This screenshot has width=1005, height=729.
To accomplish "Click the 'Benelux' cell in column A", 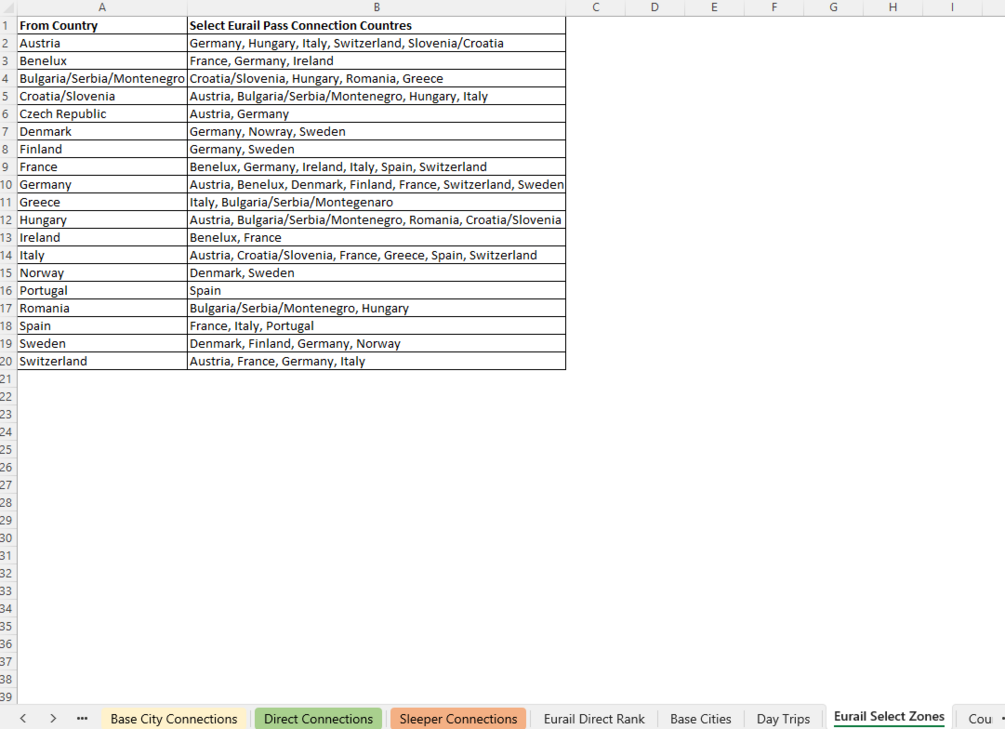I will pyautogui.click(x=102, y=61).
